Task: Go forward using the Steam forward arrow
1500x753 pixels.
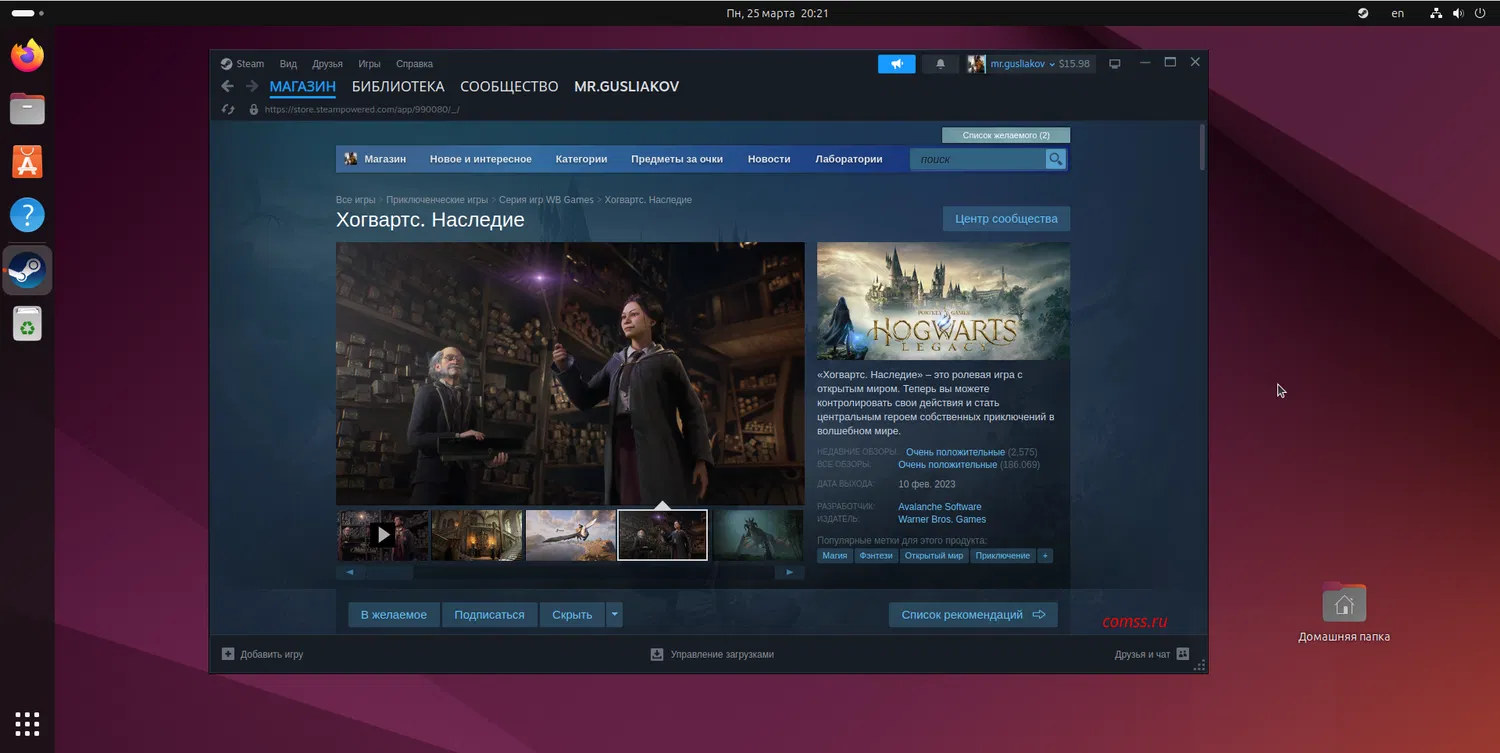Action: [x=252, y=87]
